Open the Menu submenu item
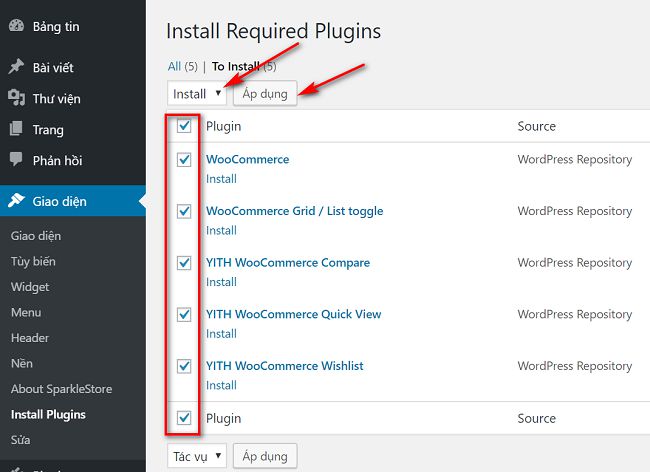Screen dimensions: 650x472 (x=26, y=312)
